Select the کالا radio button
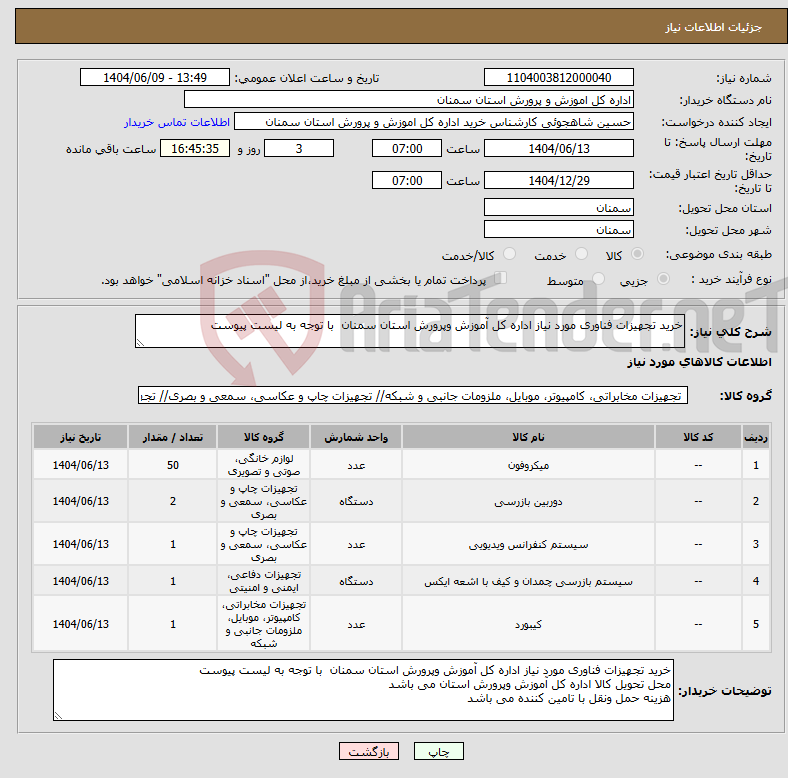 coord(637,254)
